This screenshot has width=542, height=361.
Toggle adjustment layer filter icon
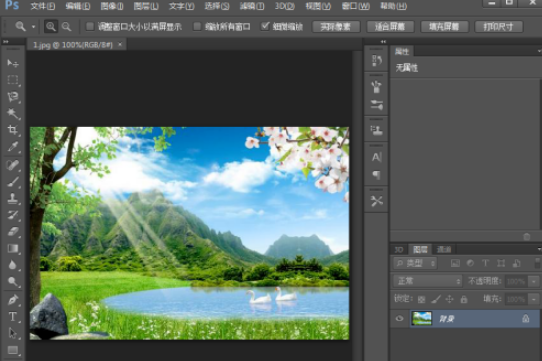[470, 263]
